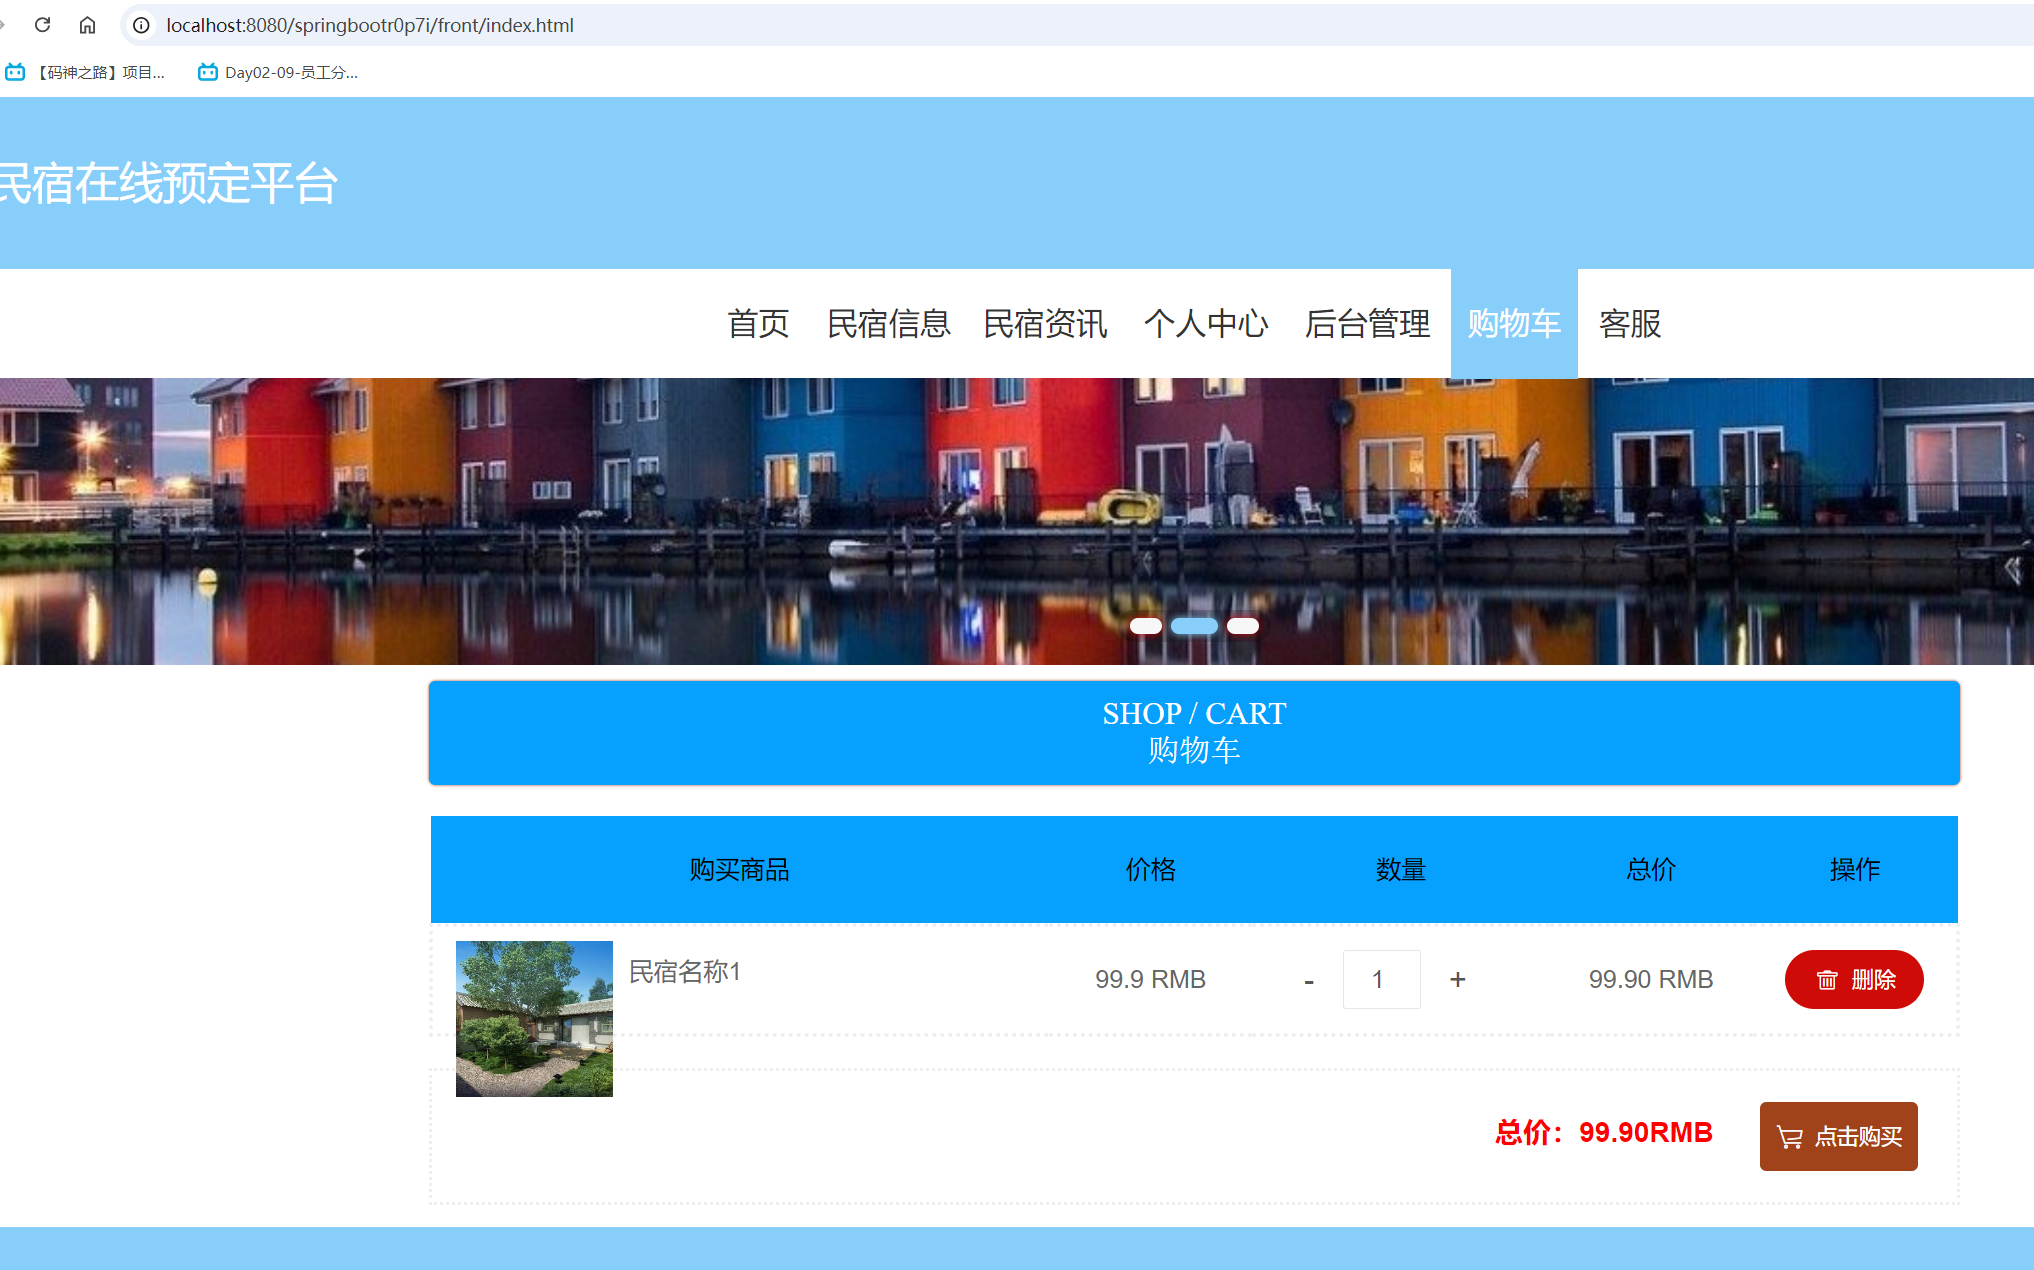Screen dimensions: 2034x1270
Task: Increase quantity with plus button
Action: (1457, 980)
